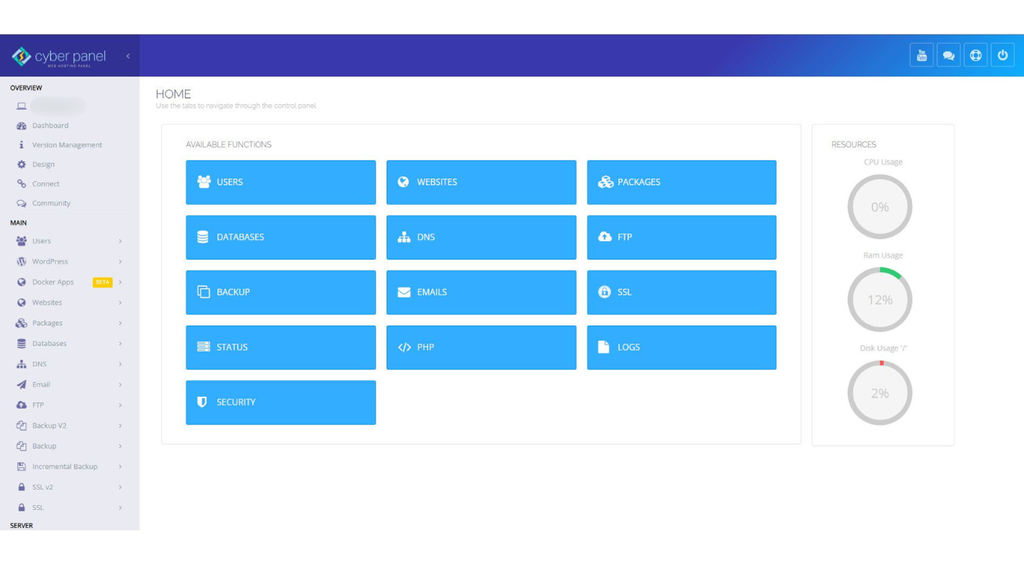Click the Backup V2 icon in sidebar
1024x576 pixels.
tap(22, 426)
